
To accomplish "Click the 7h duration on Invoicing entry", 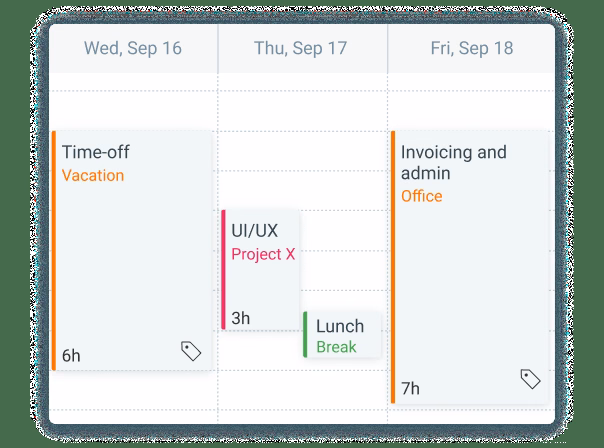I will tap(410, 388).
